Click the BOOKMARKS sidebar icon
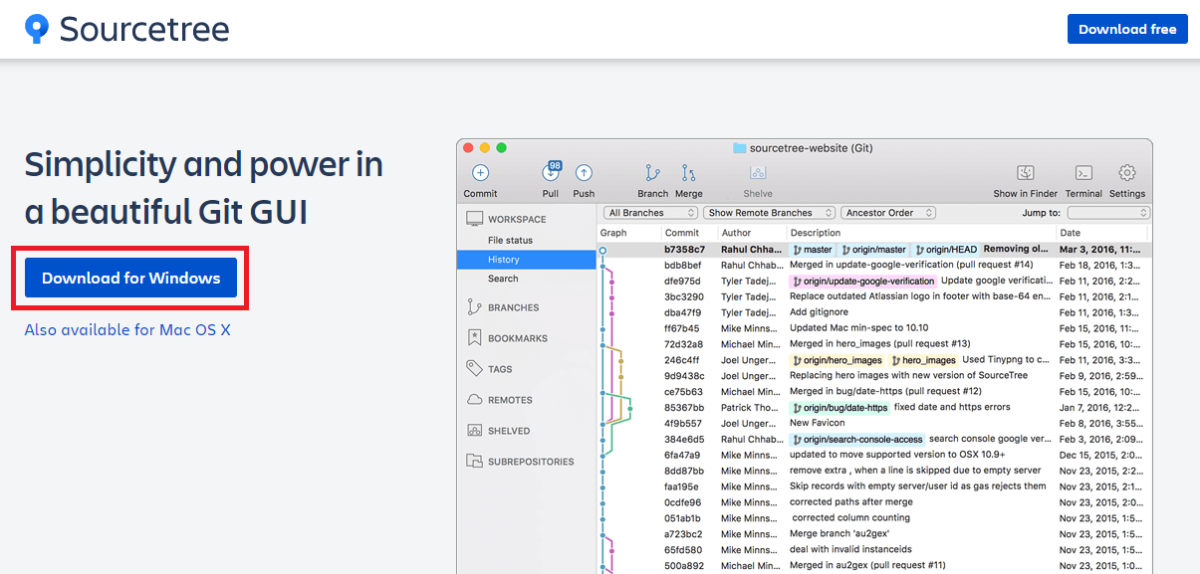The width and height of the screenshot is (1200, 574). (474, 338)
